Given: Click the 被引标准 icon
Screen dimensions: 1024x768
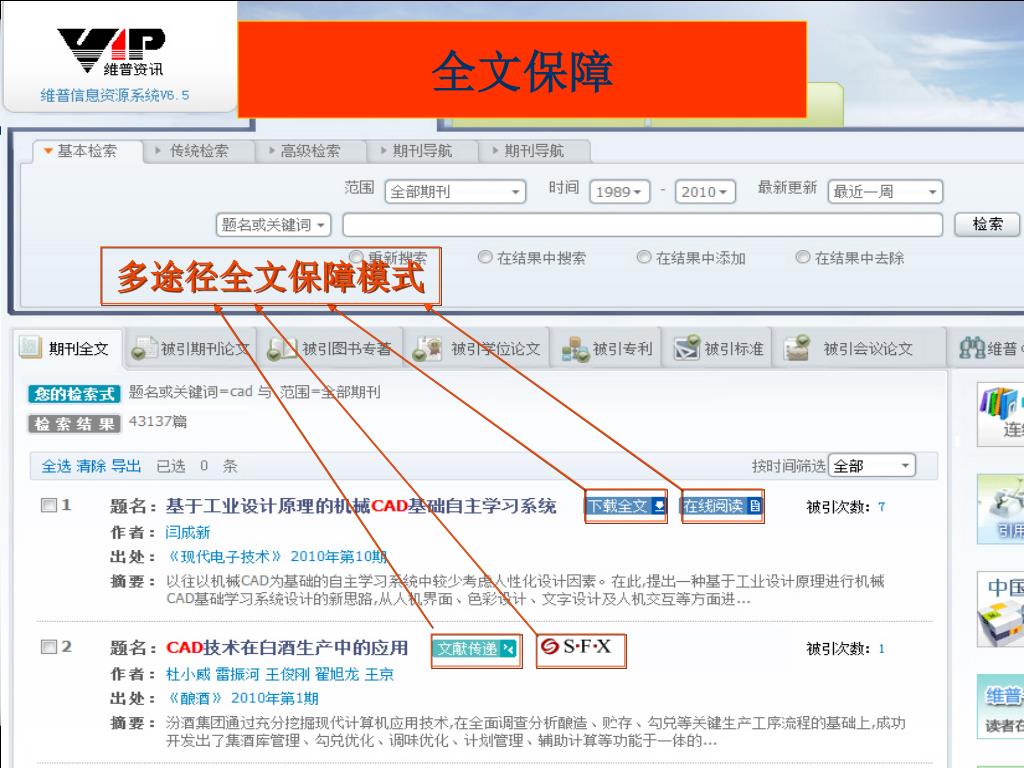Looking at the screenshot, I should click(x=687, y=349).
